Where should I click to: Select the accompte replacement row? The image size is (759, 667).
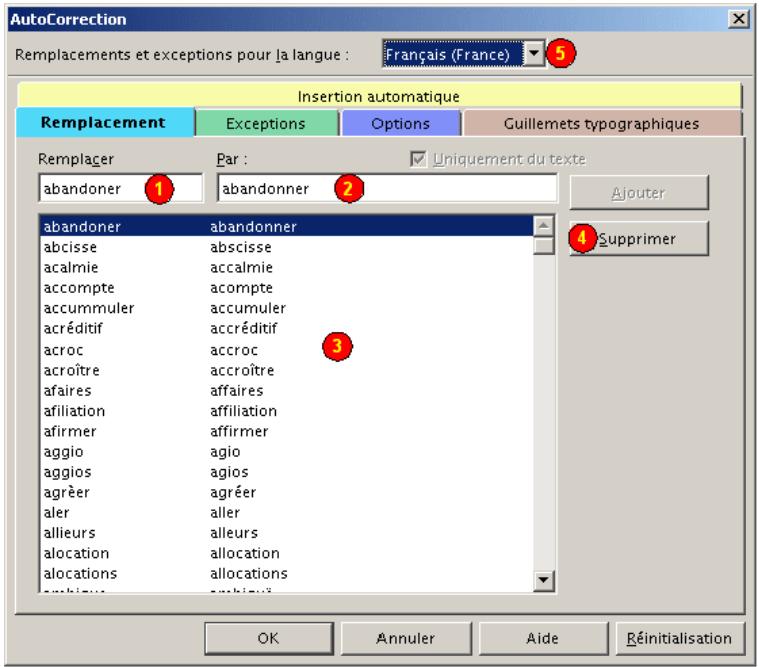287,288
